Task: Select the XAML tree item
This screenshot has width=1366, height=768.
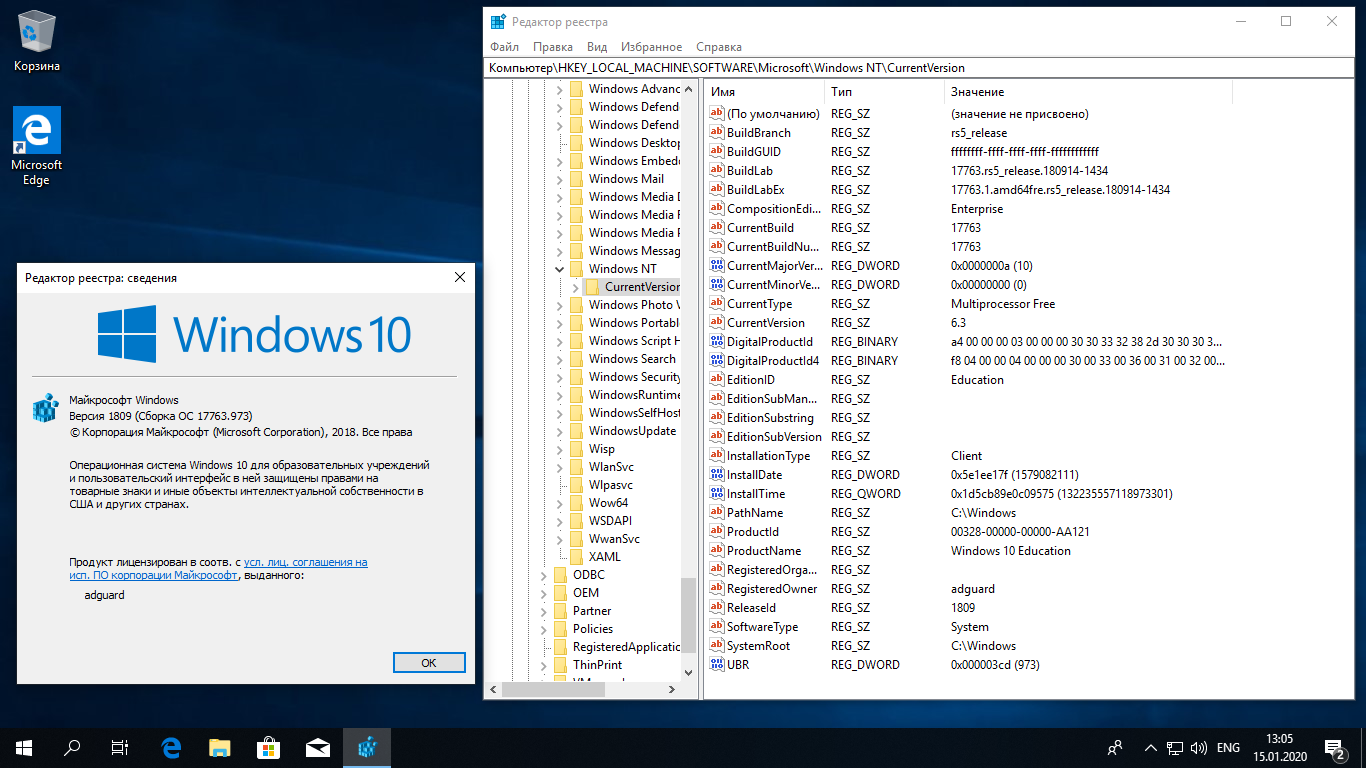Action: (x=604, y=557)
